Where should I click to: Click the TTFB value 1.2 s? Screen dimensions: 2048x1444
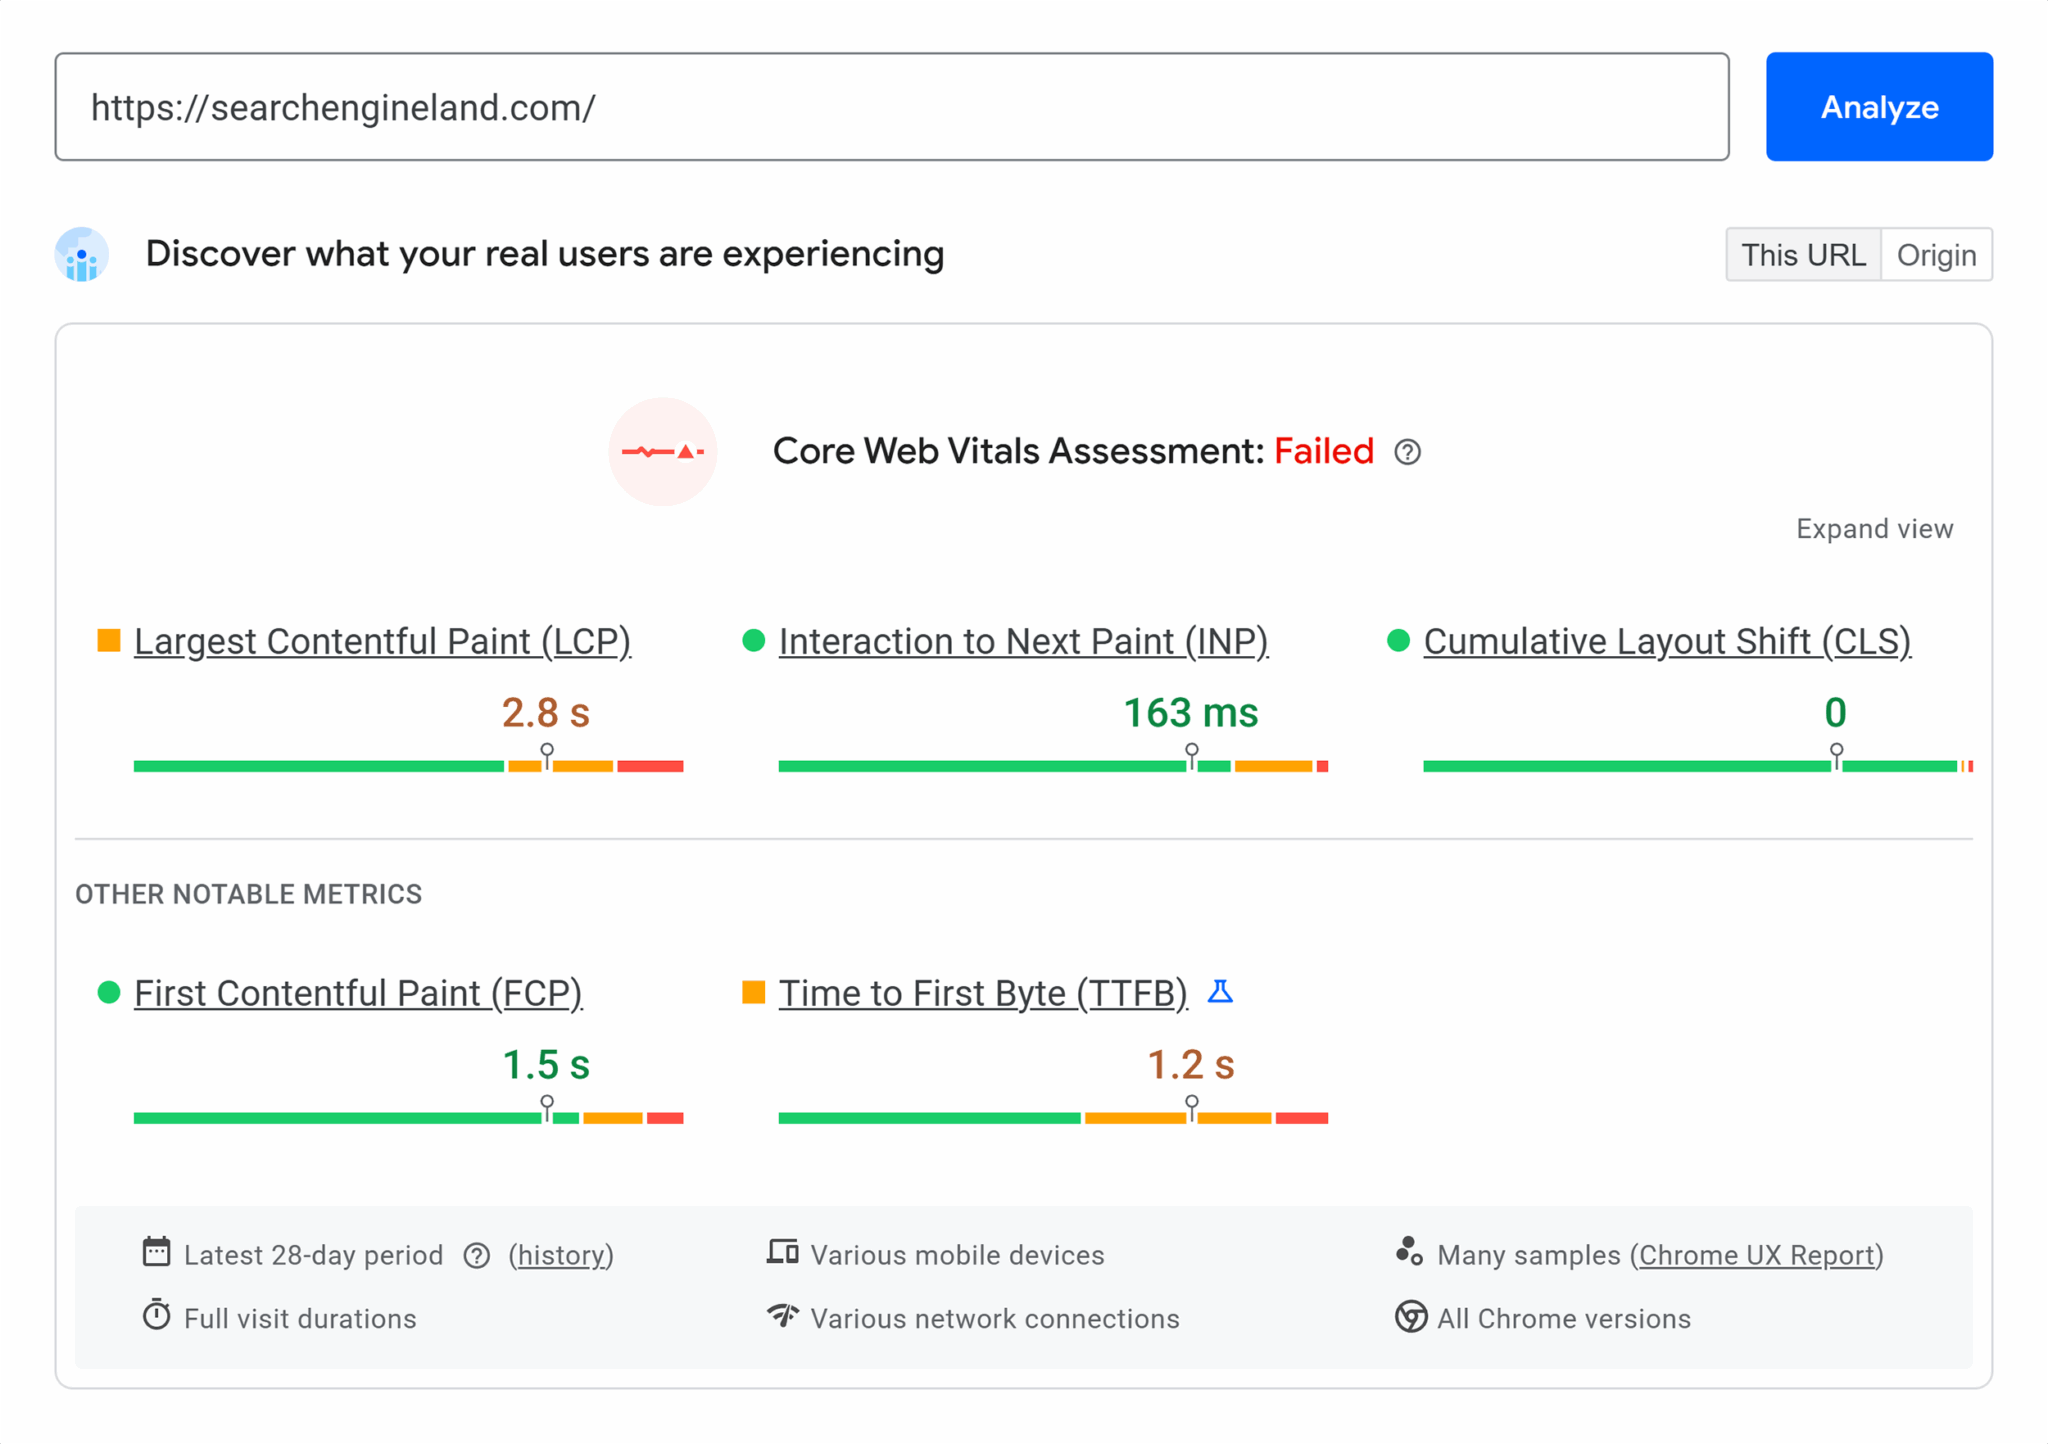pyautogui.click(x=1191, y=1065)
